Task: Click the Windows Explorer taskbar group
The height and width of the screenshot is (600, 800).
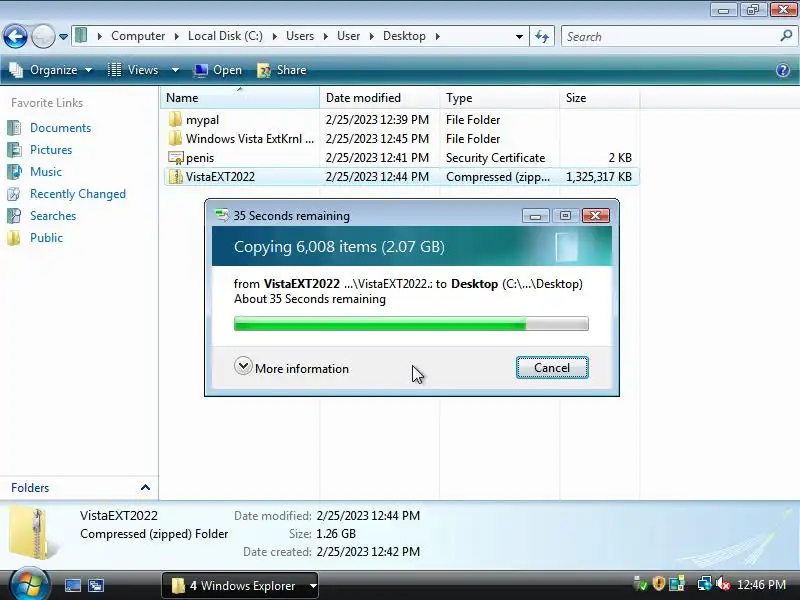Action: 240,586
